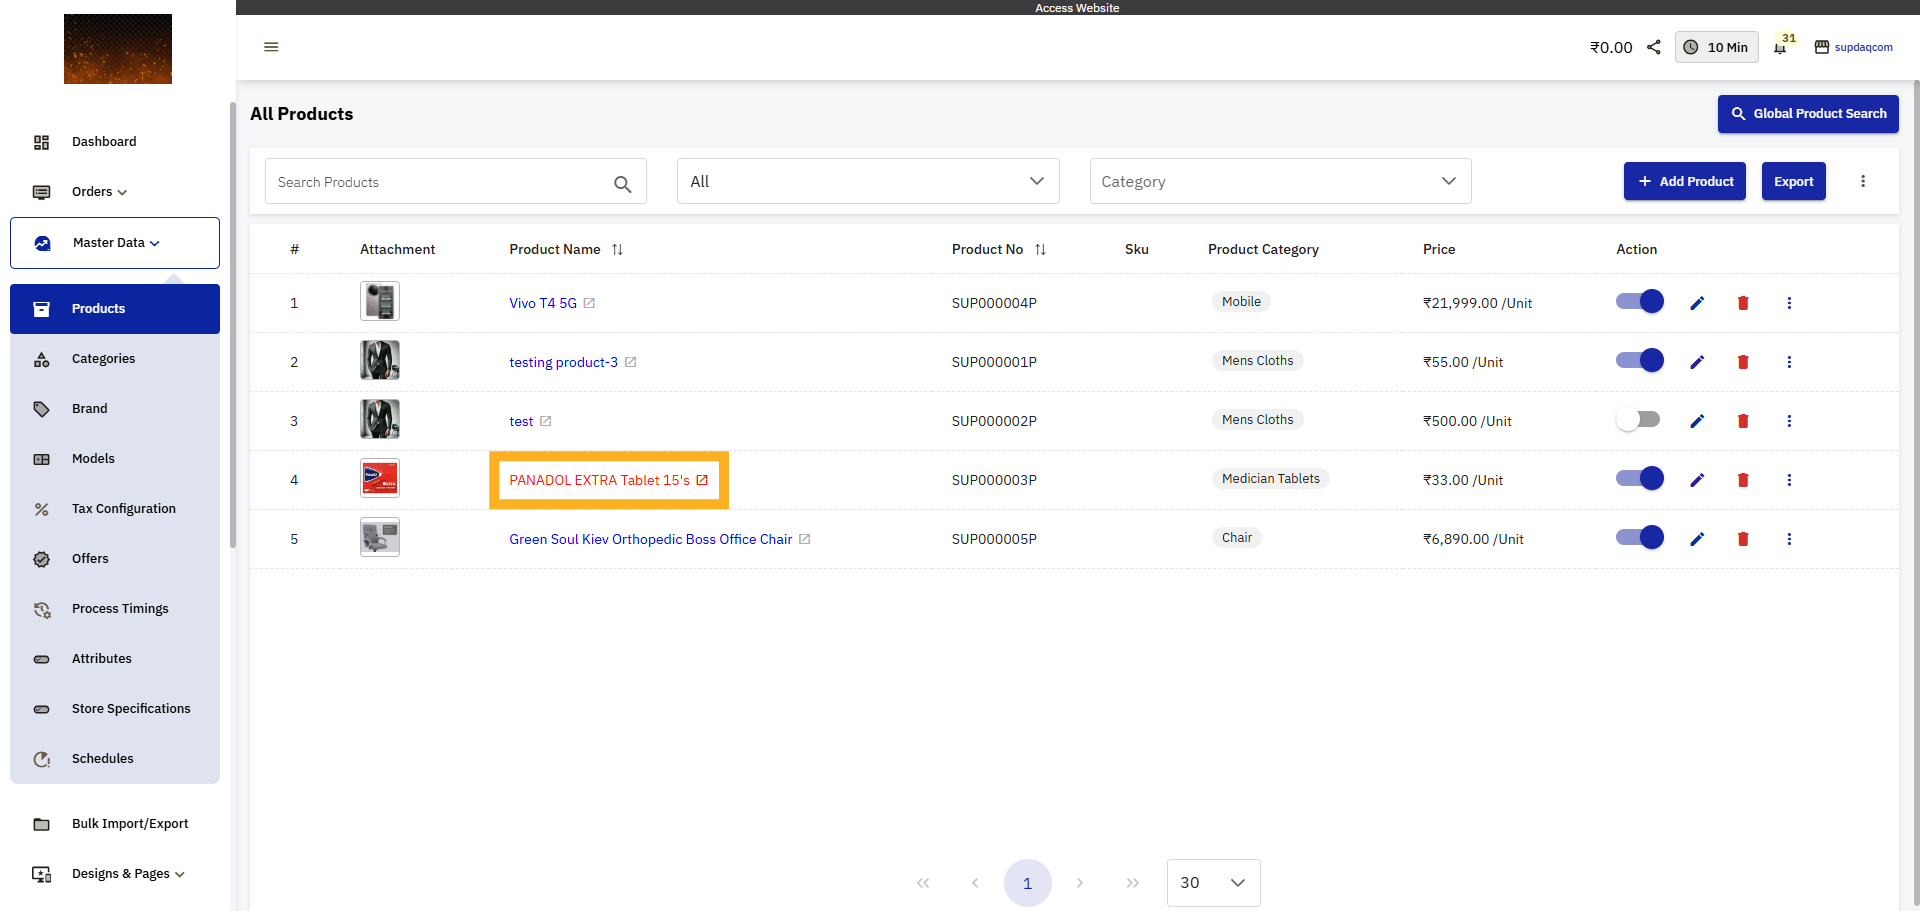
Task: Delete the test product with trash icon
Action: tap(1743, 421)
